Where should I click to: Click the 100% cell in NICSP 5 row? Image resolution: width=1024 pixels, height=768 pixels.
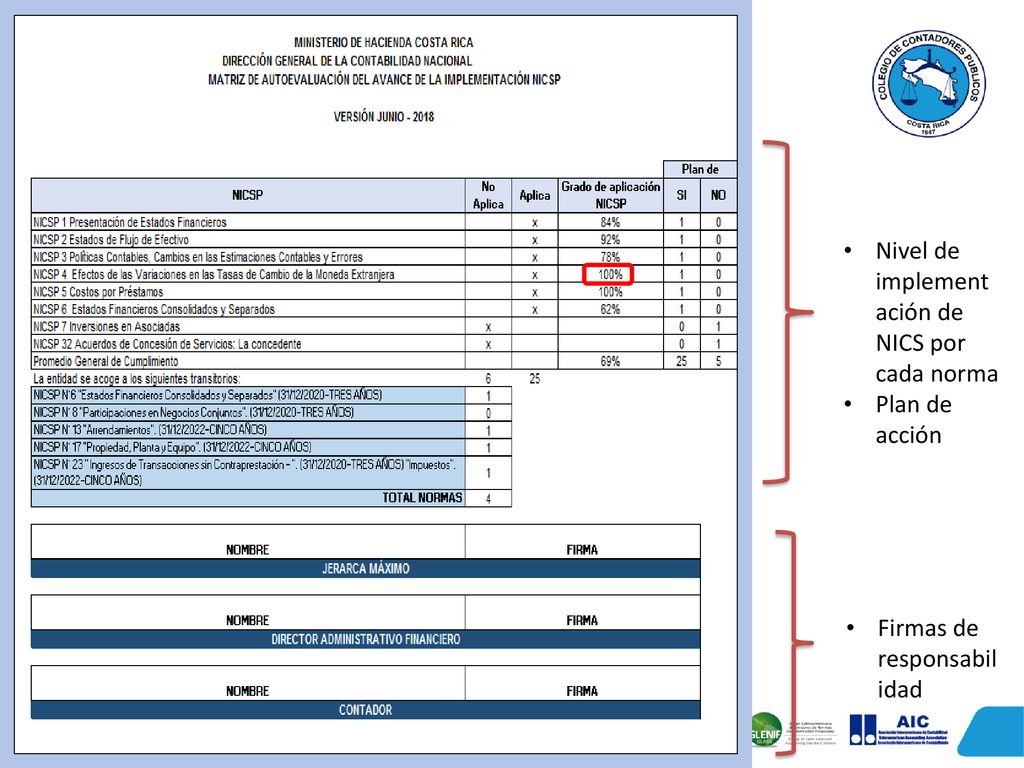(x=611, y=291)
